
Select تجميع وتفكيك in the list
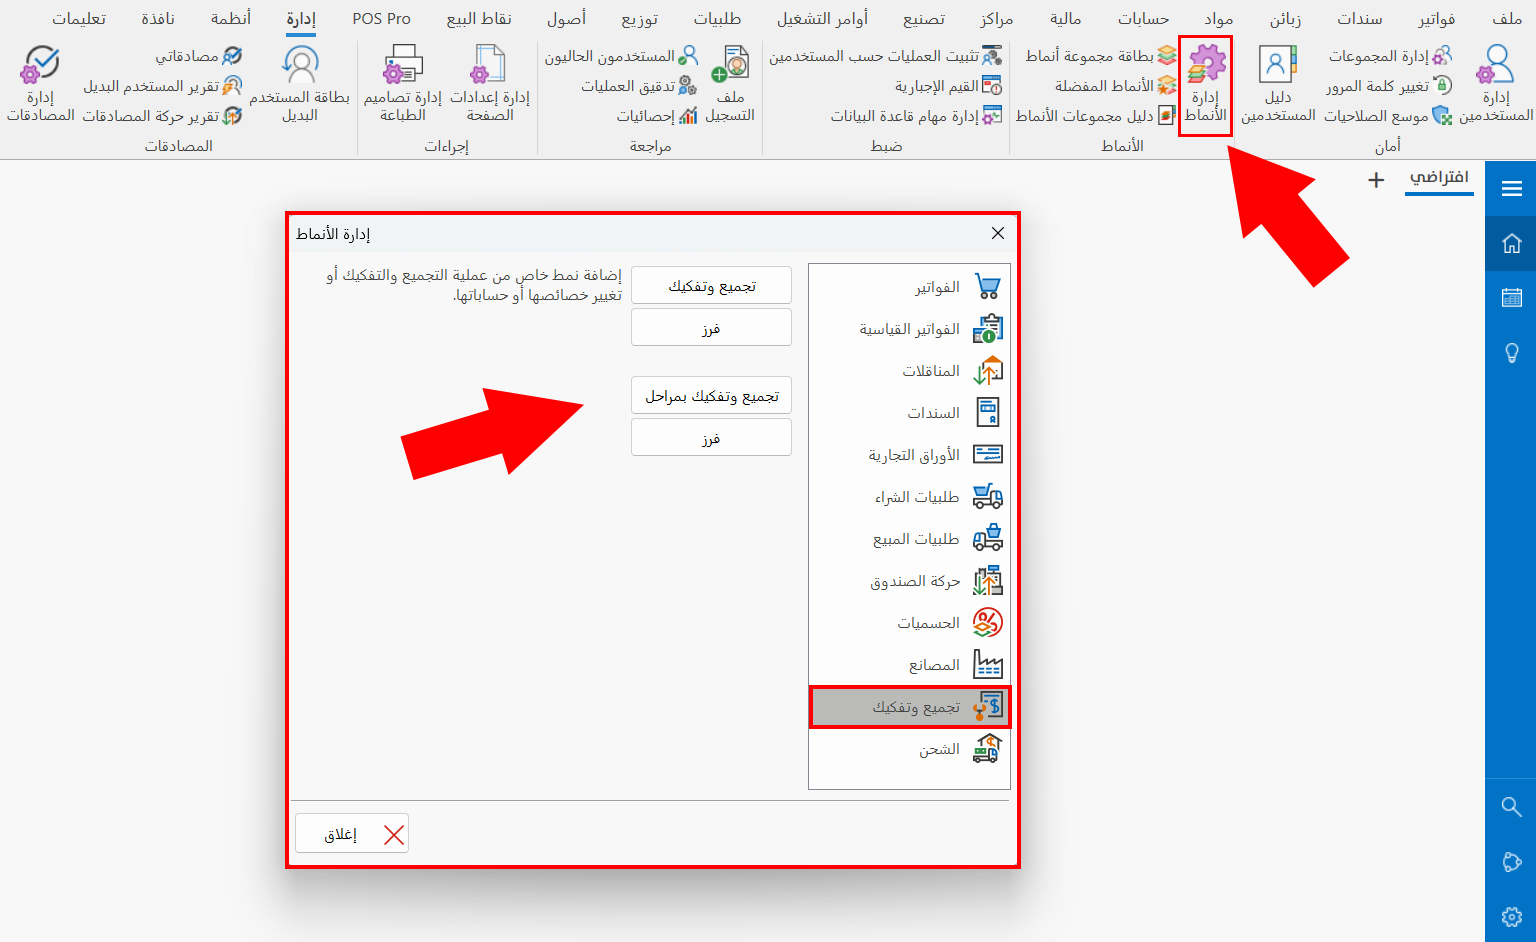click(x=909, y=707)
